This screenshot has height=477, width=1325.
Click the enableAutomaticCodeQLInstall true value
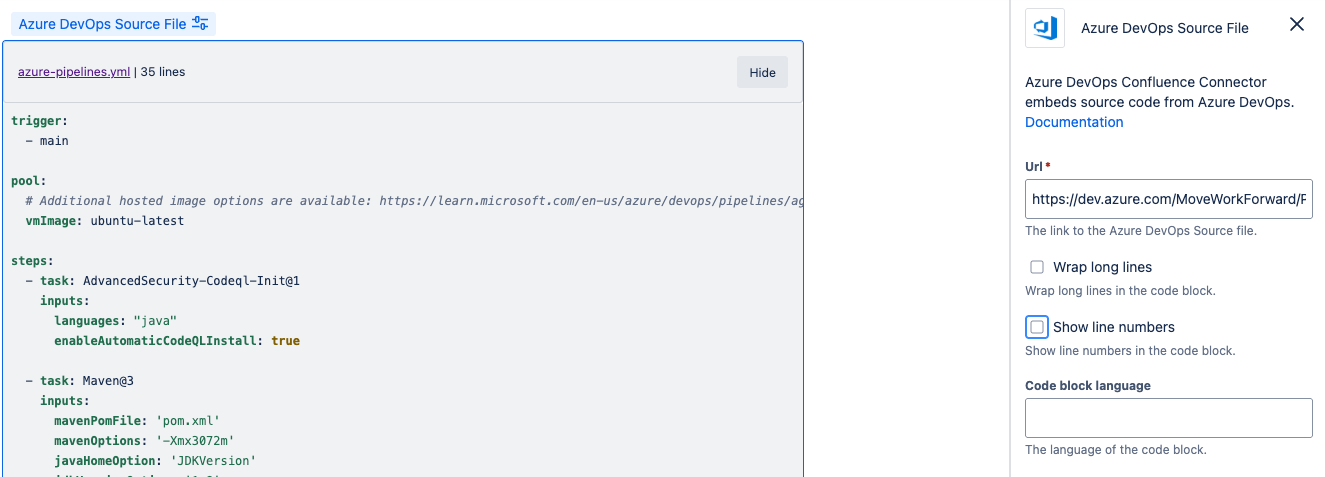point(285,341)
